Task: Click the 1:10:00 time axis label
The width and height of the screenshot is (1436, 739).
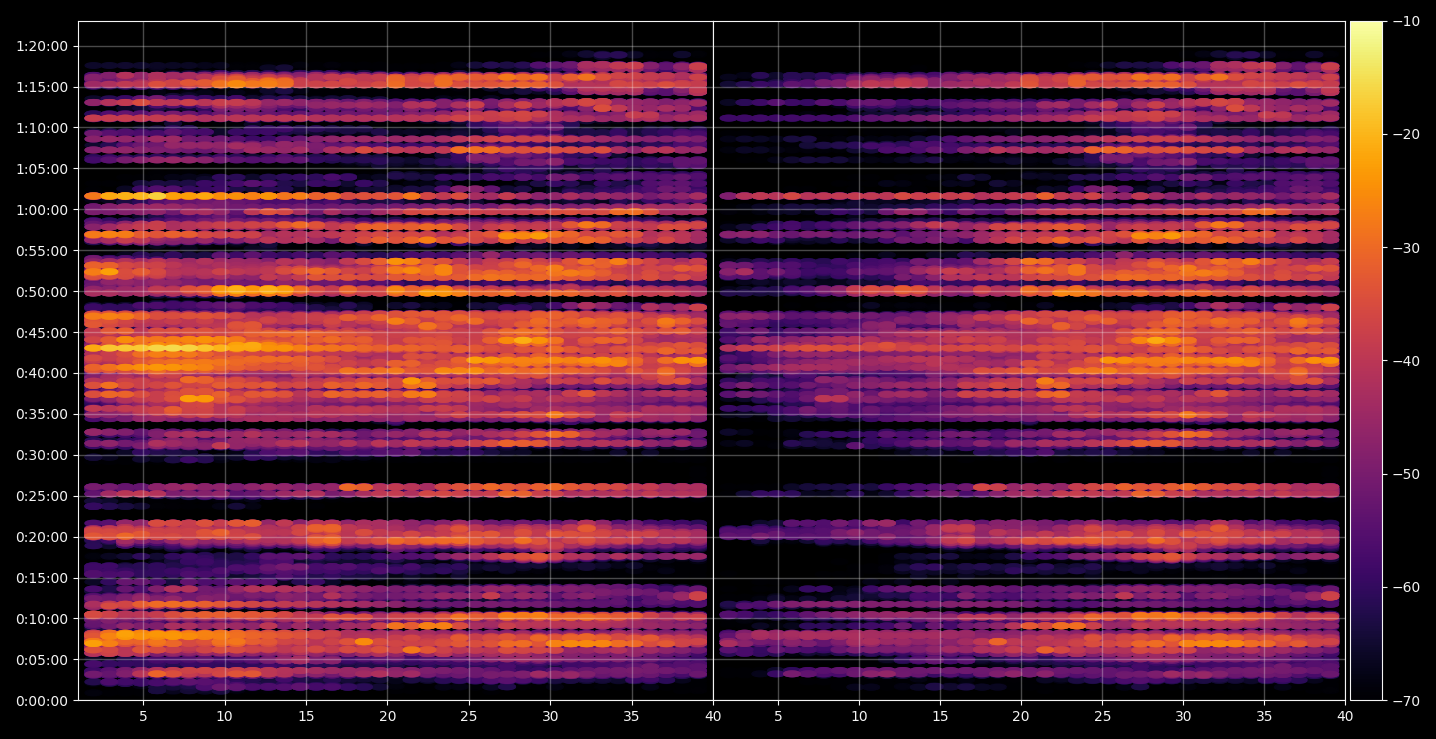Action: coord(42,128)
